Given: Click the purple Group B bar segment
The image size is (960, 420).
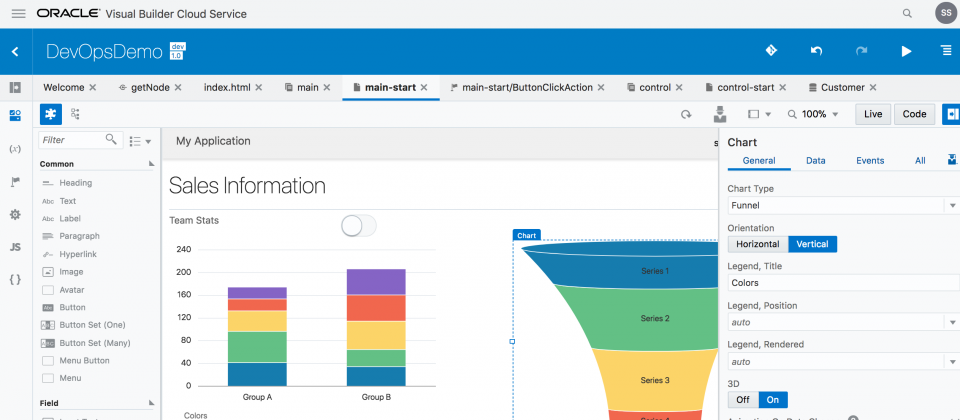Looking at the screenshot, I should click(x=376, y=282).
